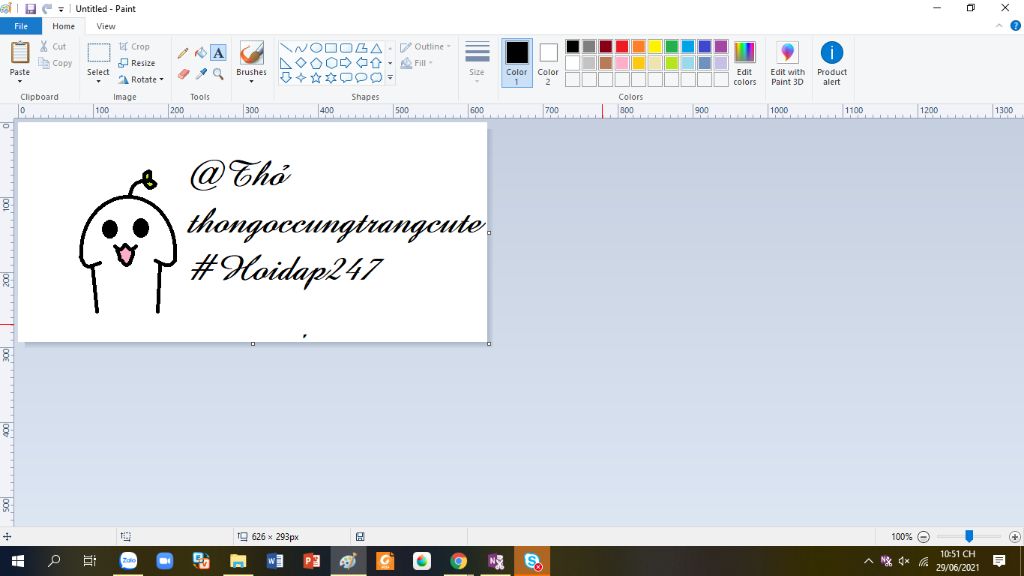Open Windows Start menu
Viewport: 1024px width, 576px height.
coord(18,561)
